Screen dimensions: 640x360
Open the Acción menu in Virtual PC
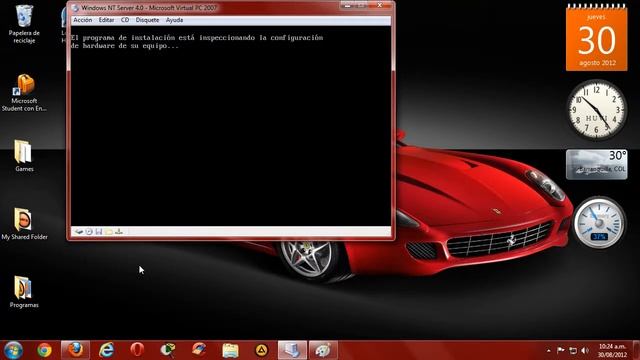82,20
